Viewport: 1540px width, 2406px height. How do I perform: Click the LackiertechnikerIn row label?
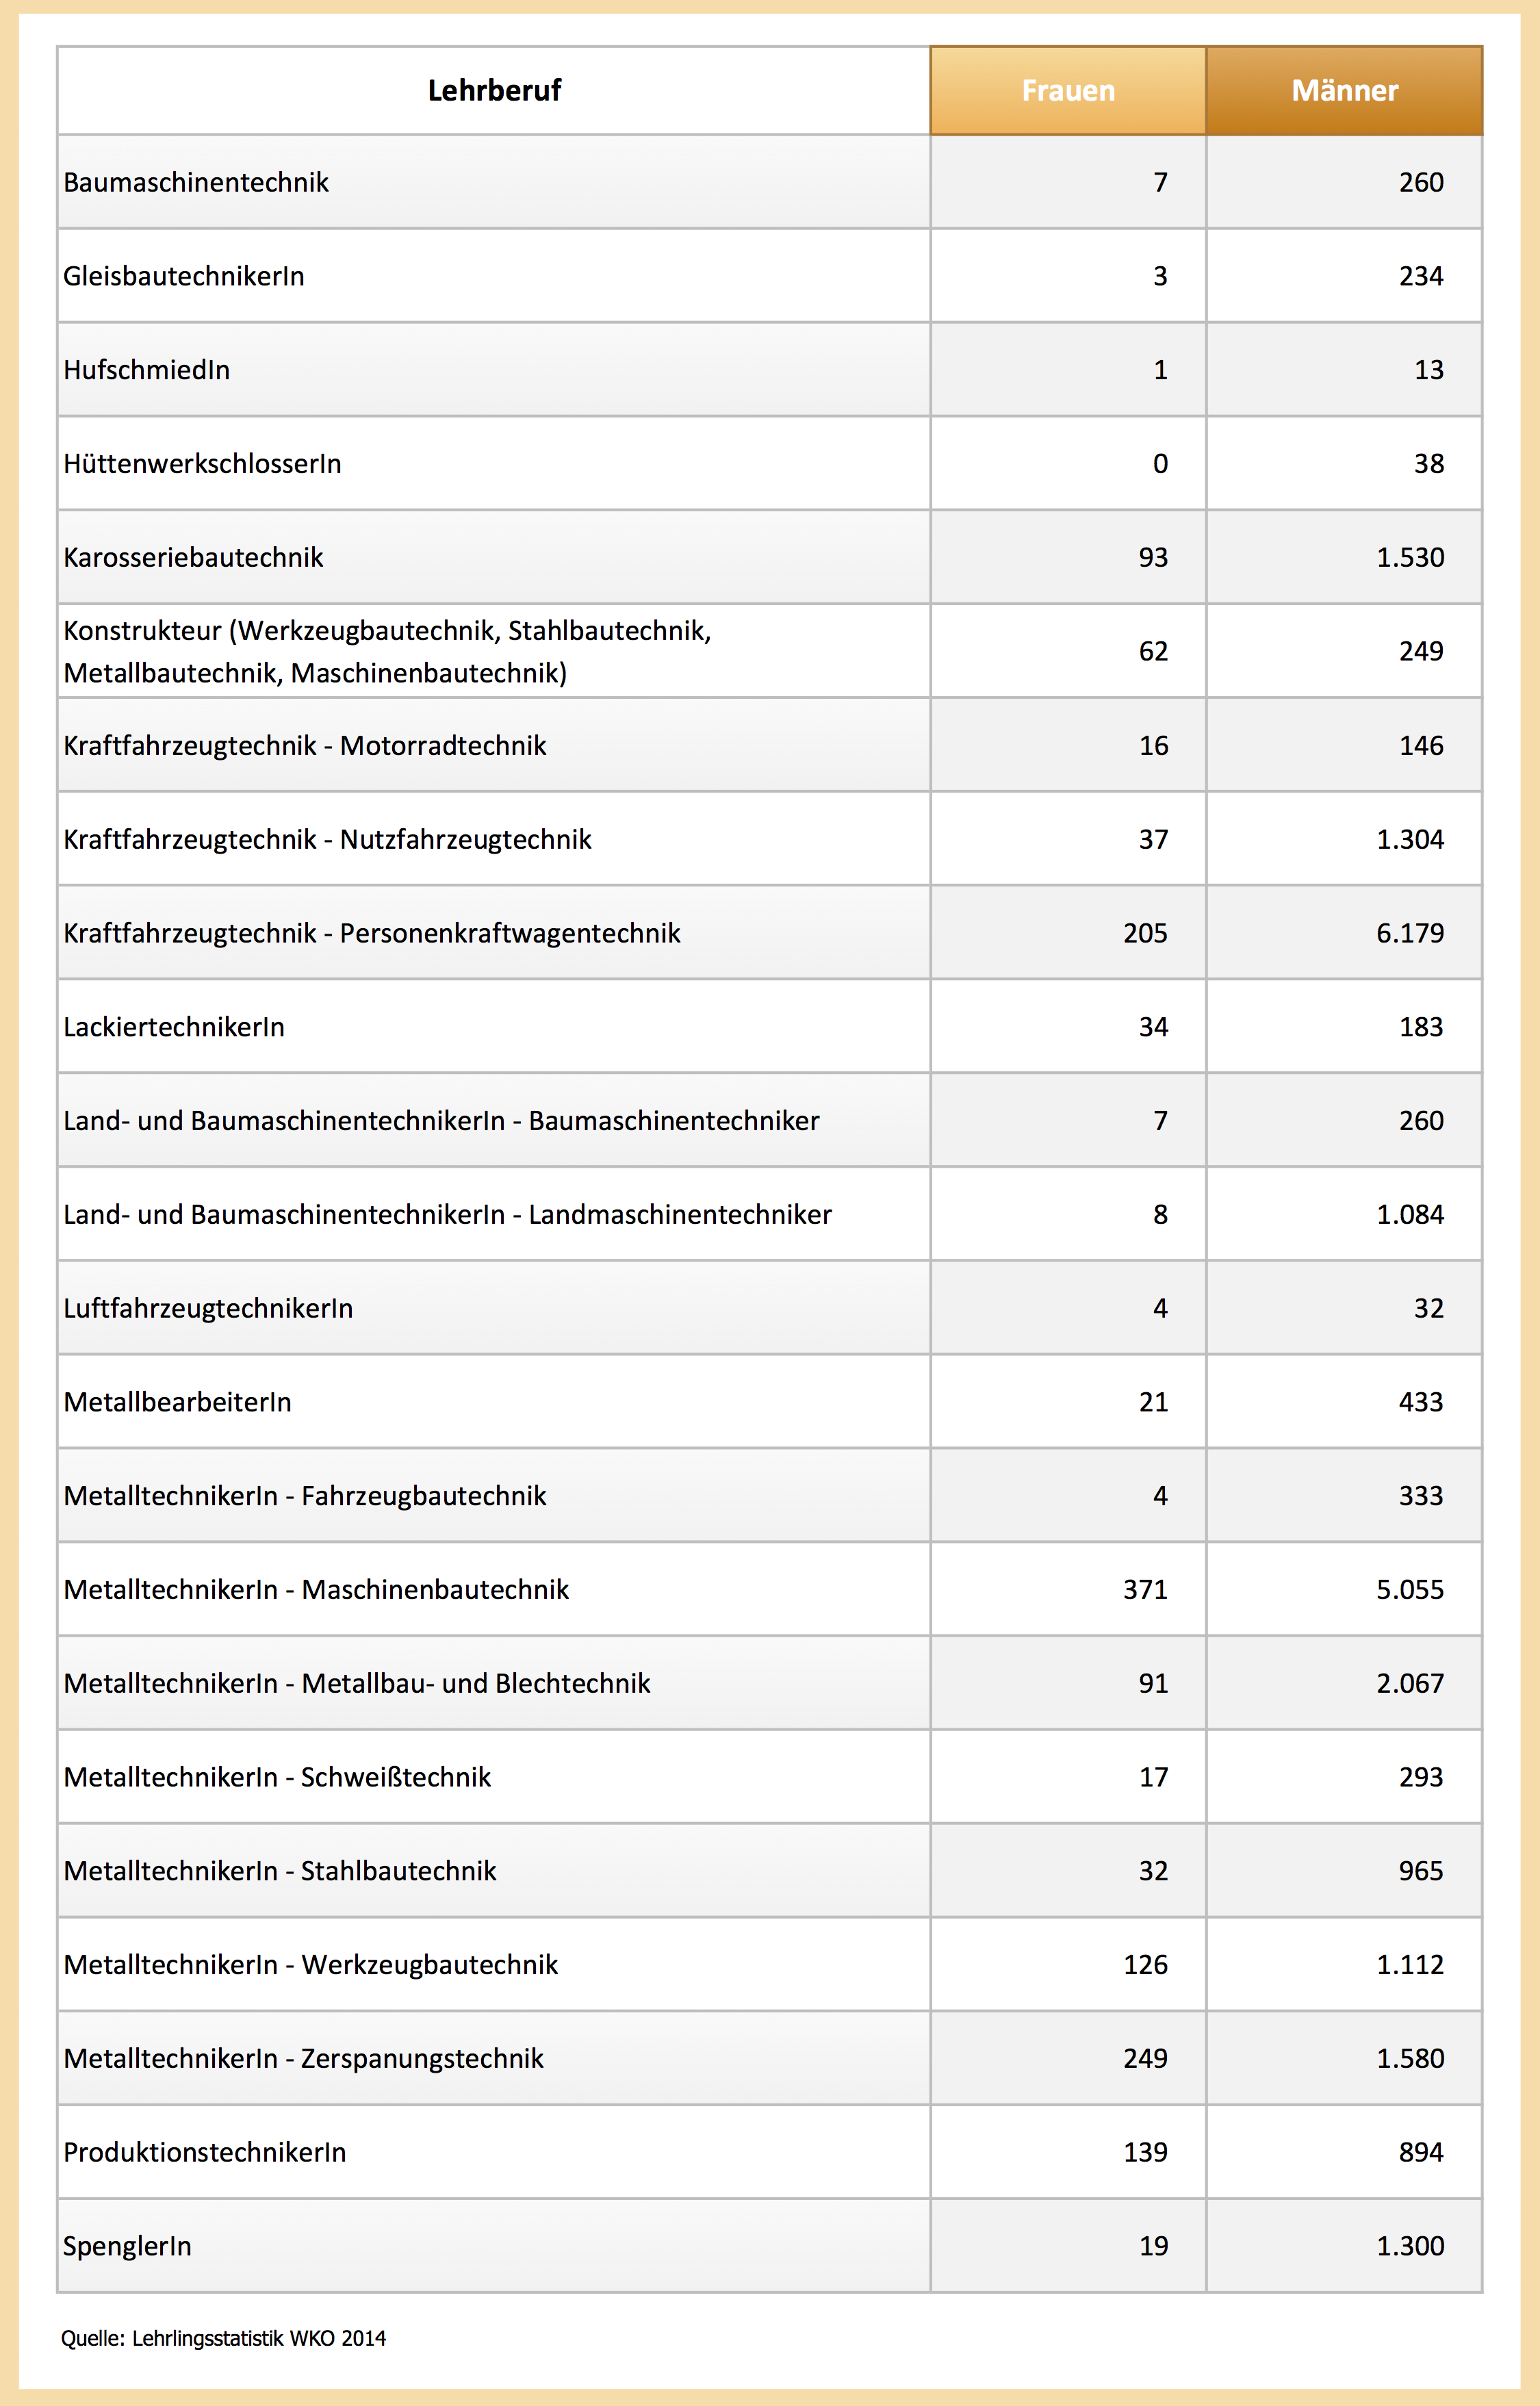[174, 1027]
